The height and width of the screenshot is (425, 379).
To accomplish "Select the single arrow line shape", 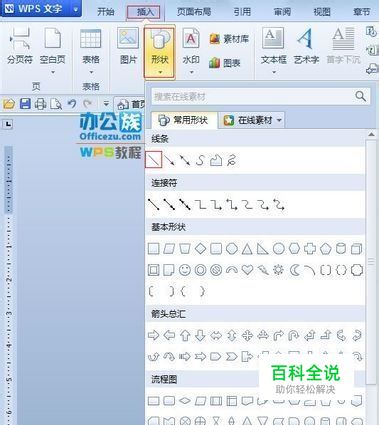I will [169, 160].
